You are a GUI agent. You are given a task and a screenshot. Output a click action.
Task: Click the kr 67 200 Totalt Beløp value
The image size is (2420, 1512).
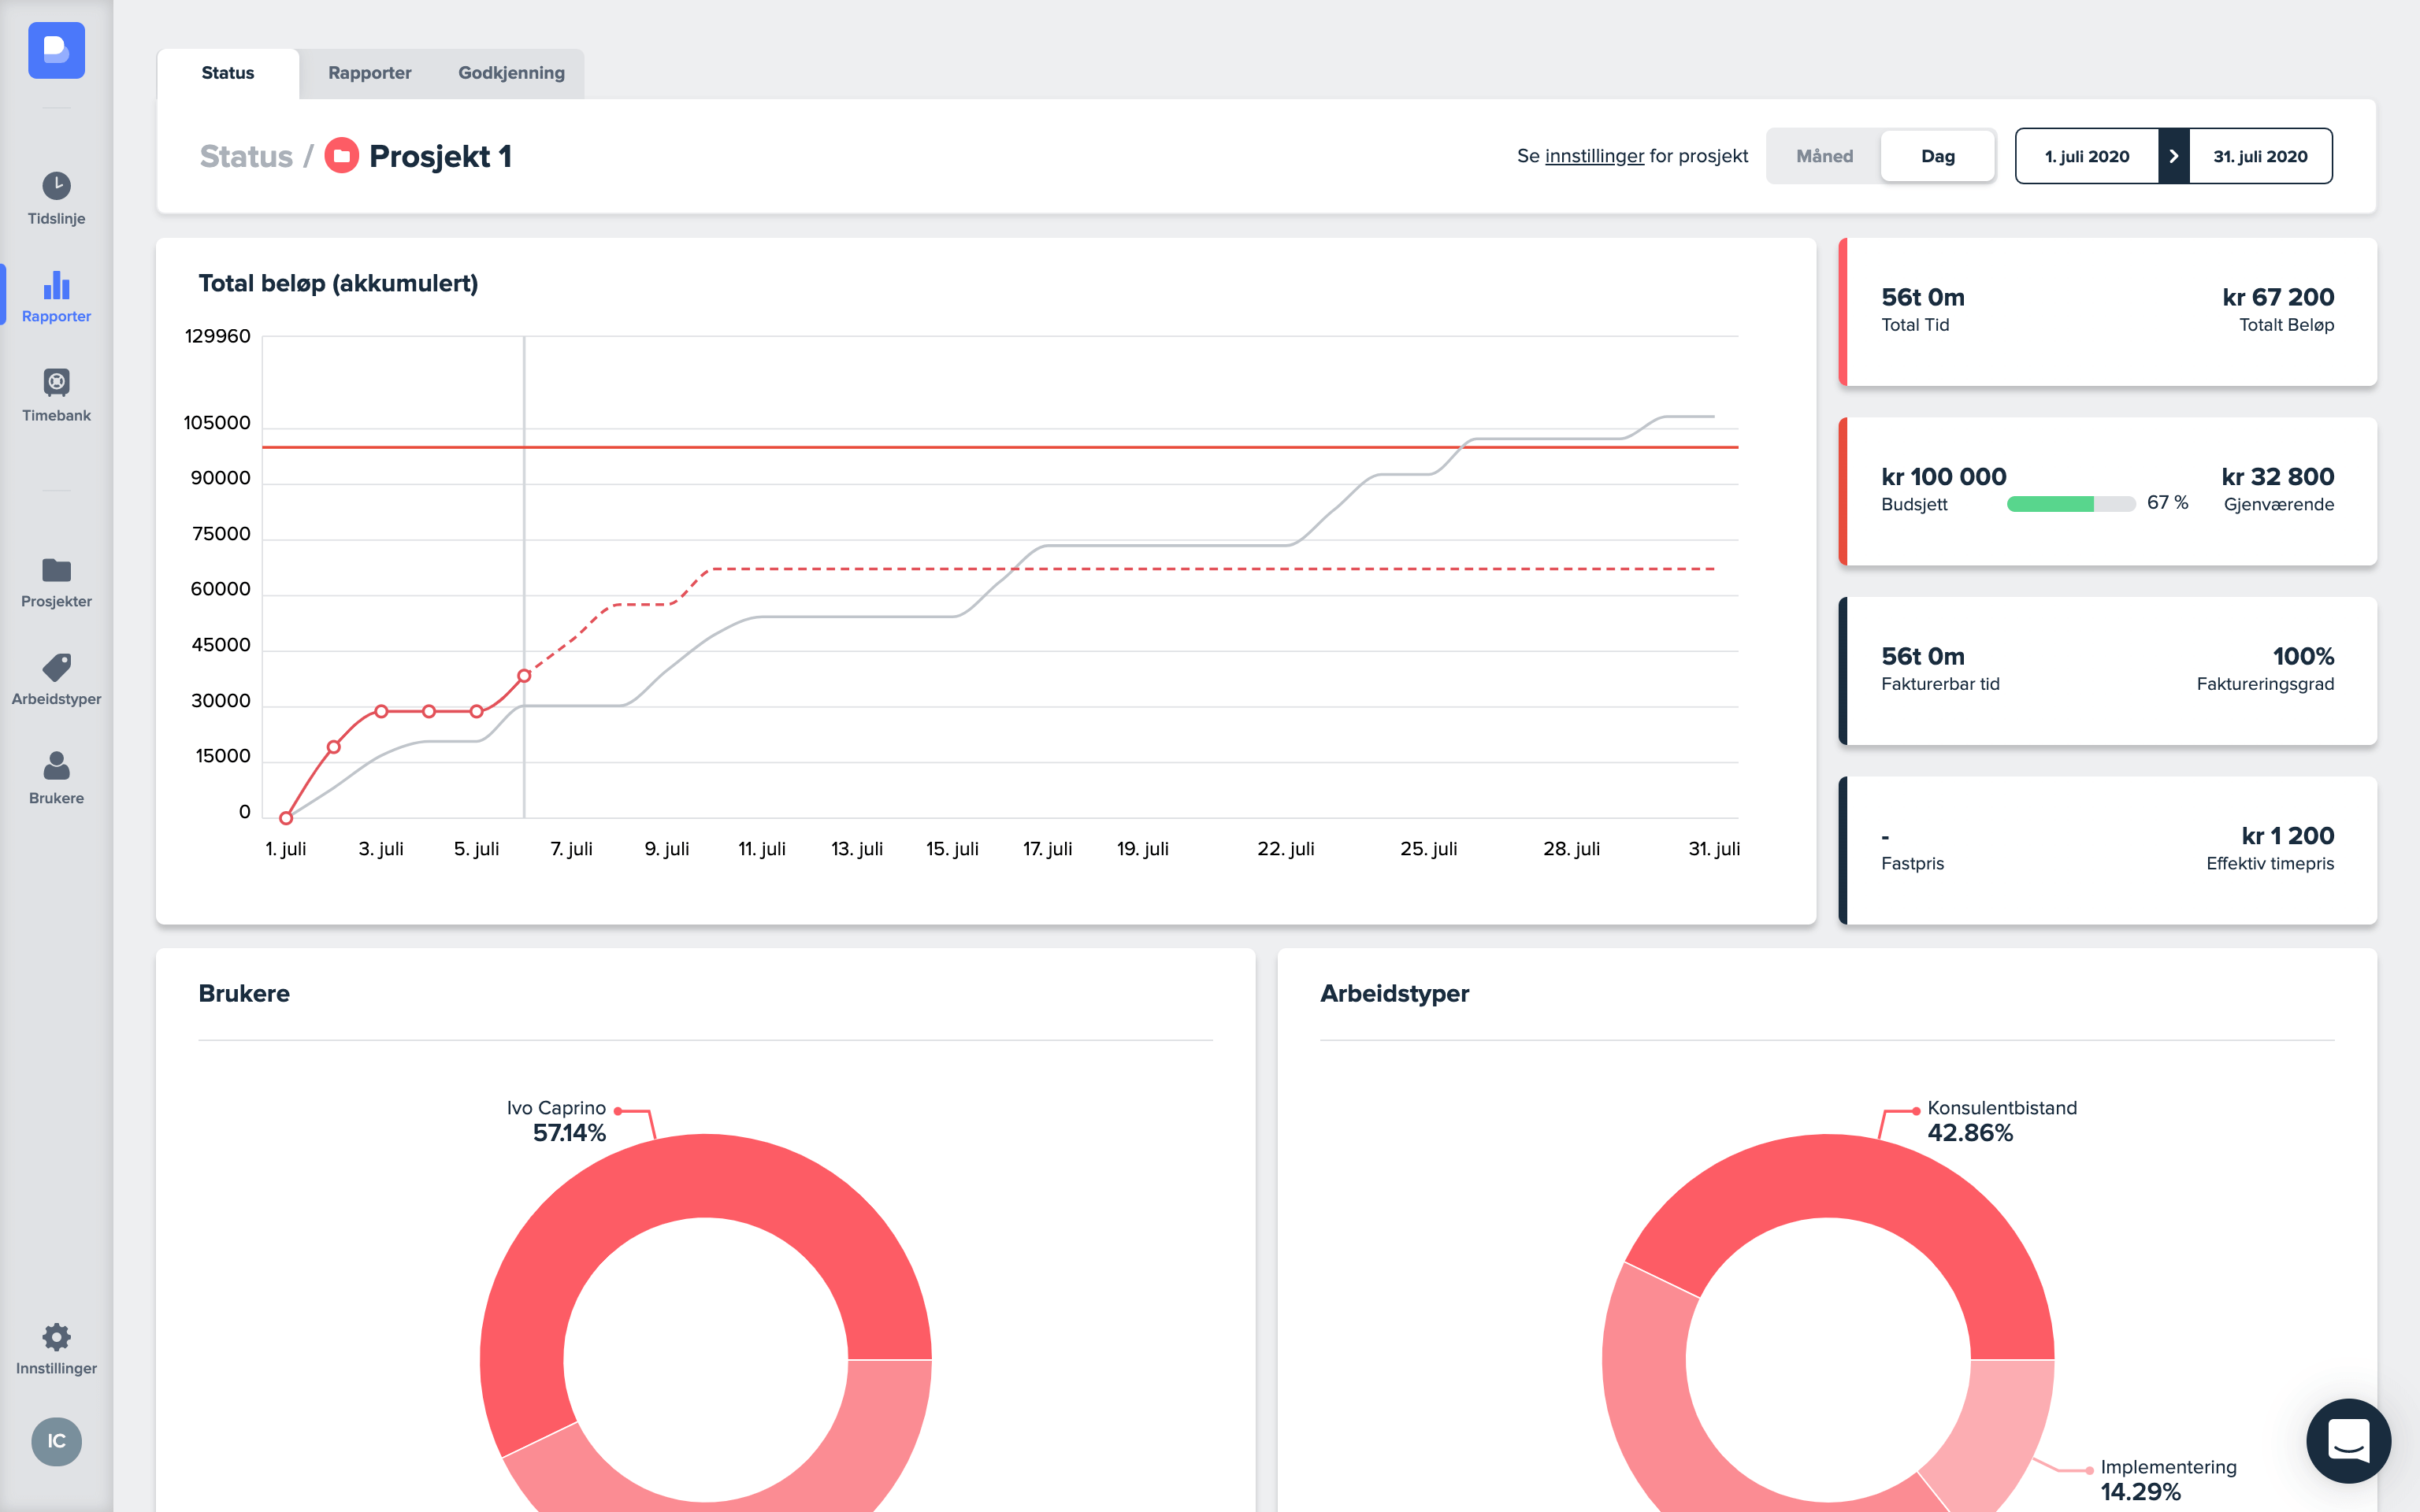click(2278, 297)
